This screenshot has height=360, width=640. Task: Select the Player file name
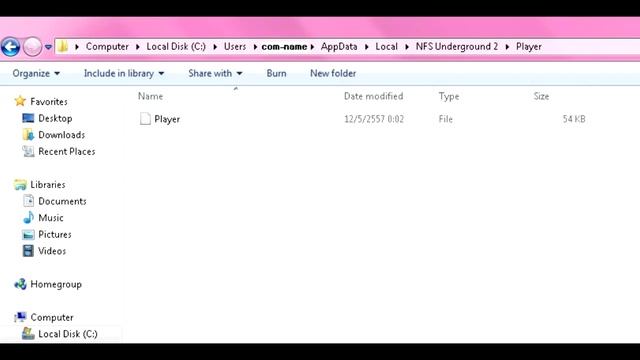click(x=167, y=119)
